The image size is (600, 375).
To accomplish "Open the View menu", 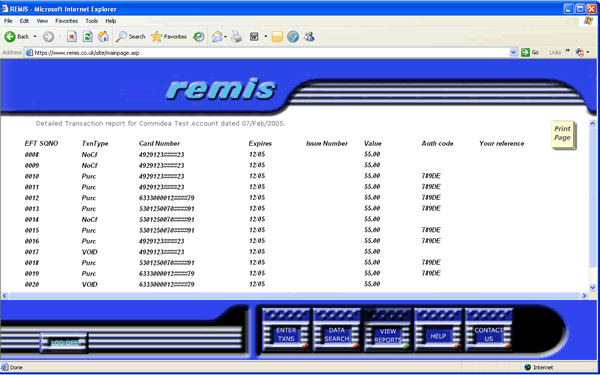I will point(42,21).
